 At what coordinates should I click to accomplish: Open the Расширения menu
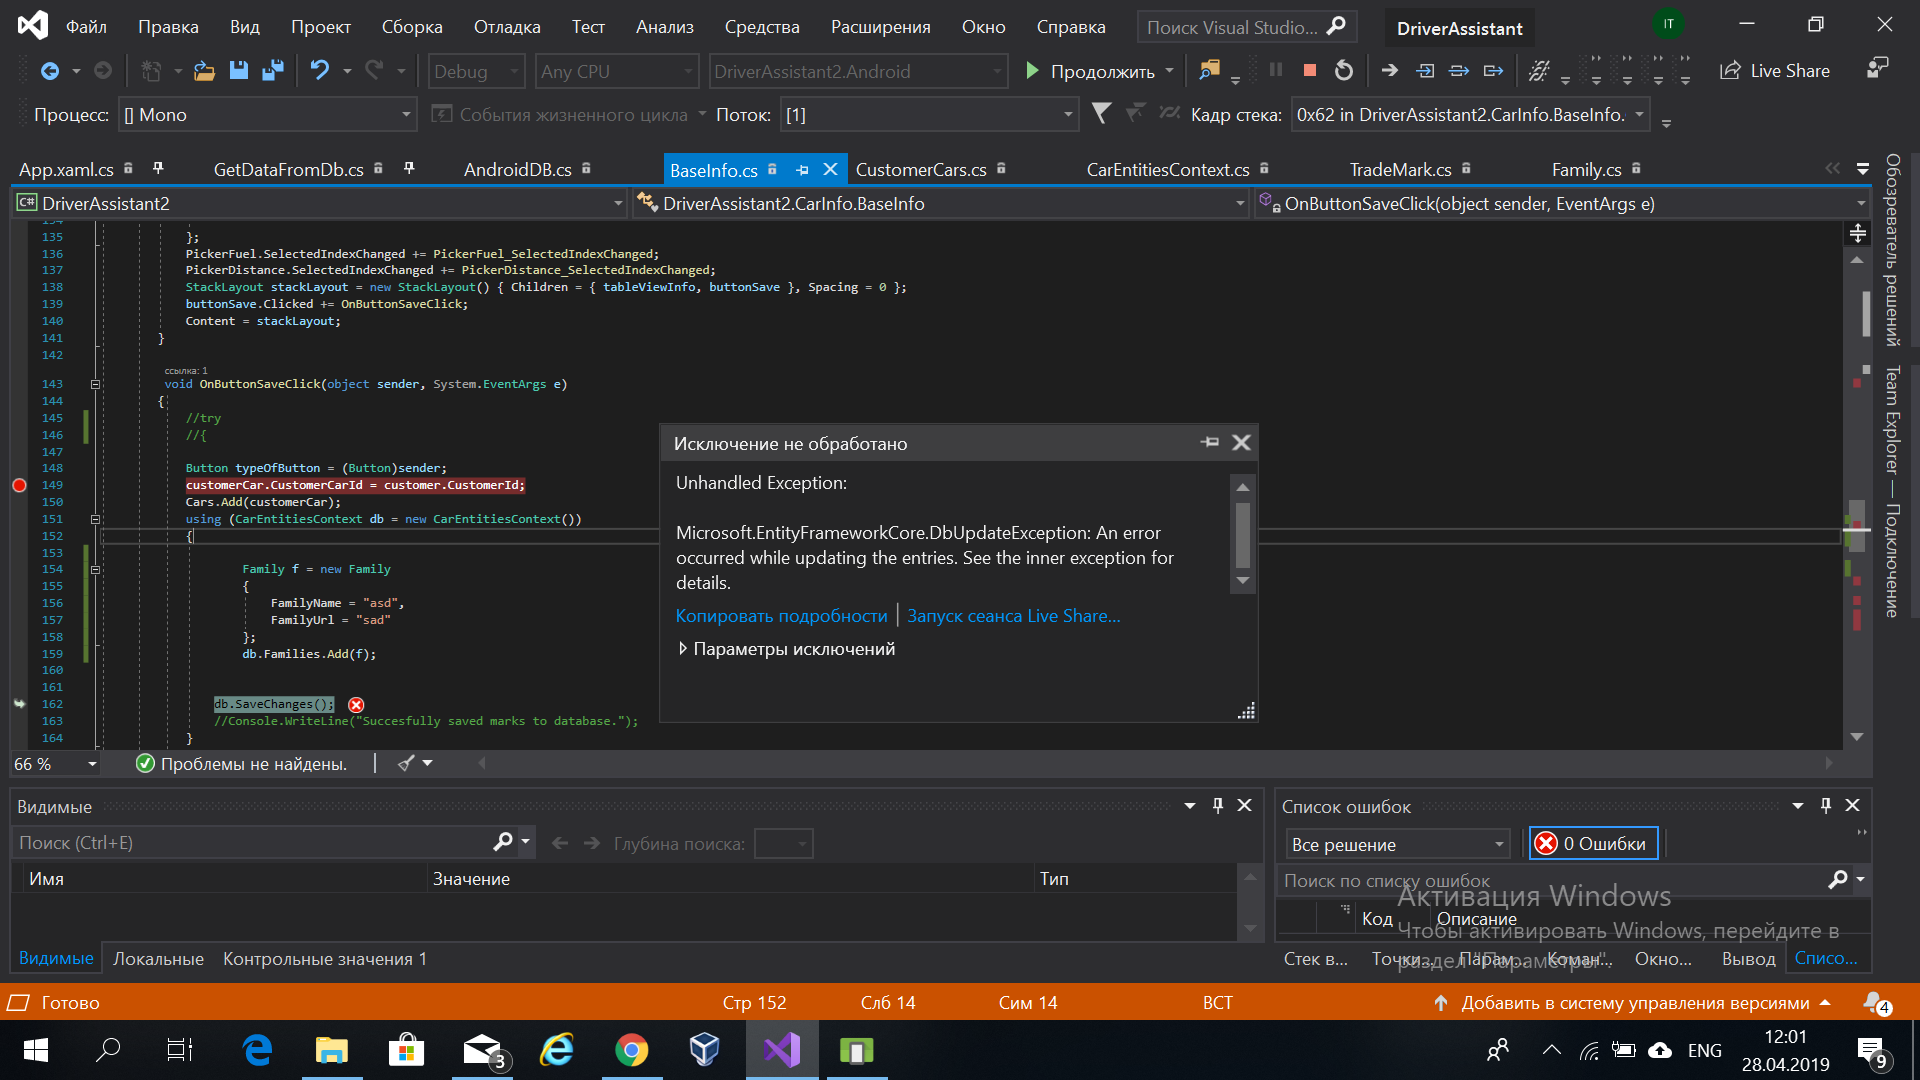880,27
